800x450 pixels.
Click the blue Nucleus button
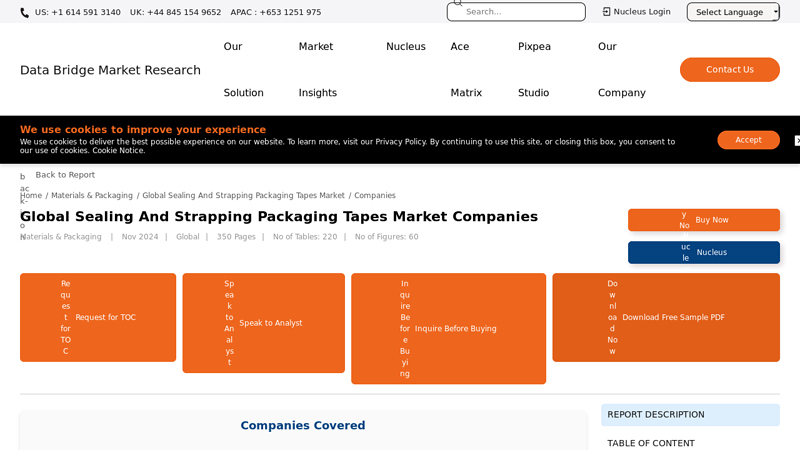pos(704,253)
